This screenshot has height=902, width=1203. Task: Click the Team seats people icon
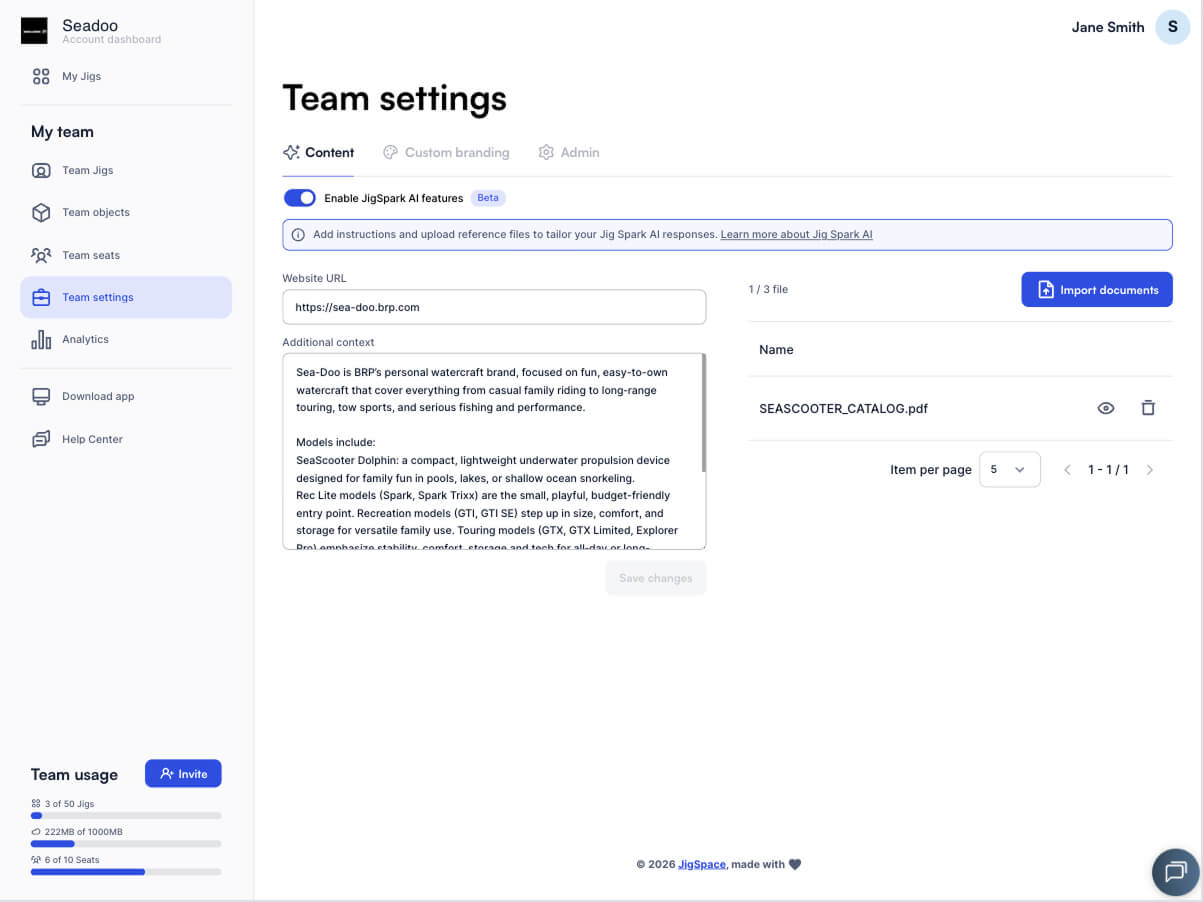click(x=41, y=255)
